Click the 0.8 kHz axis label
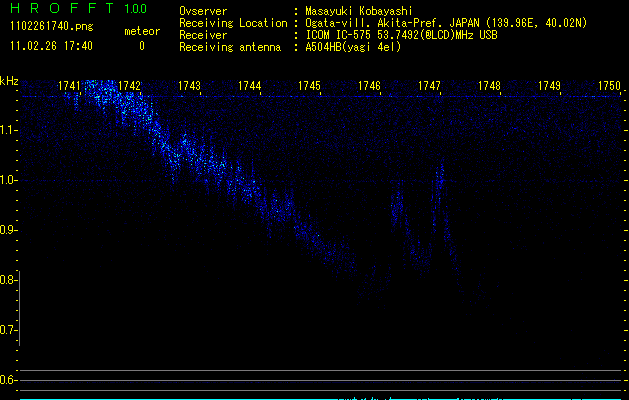The width and height of the screenshot is (629, 400). coord(8,280)
